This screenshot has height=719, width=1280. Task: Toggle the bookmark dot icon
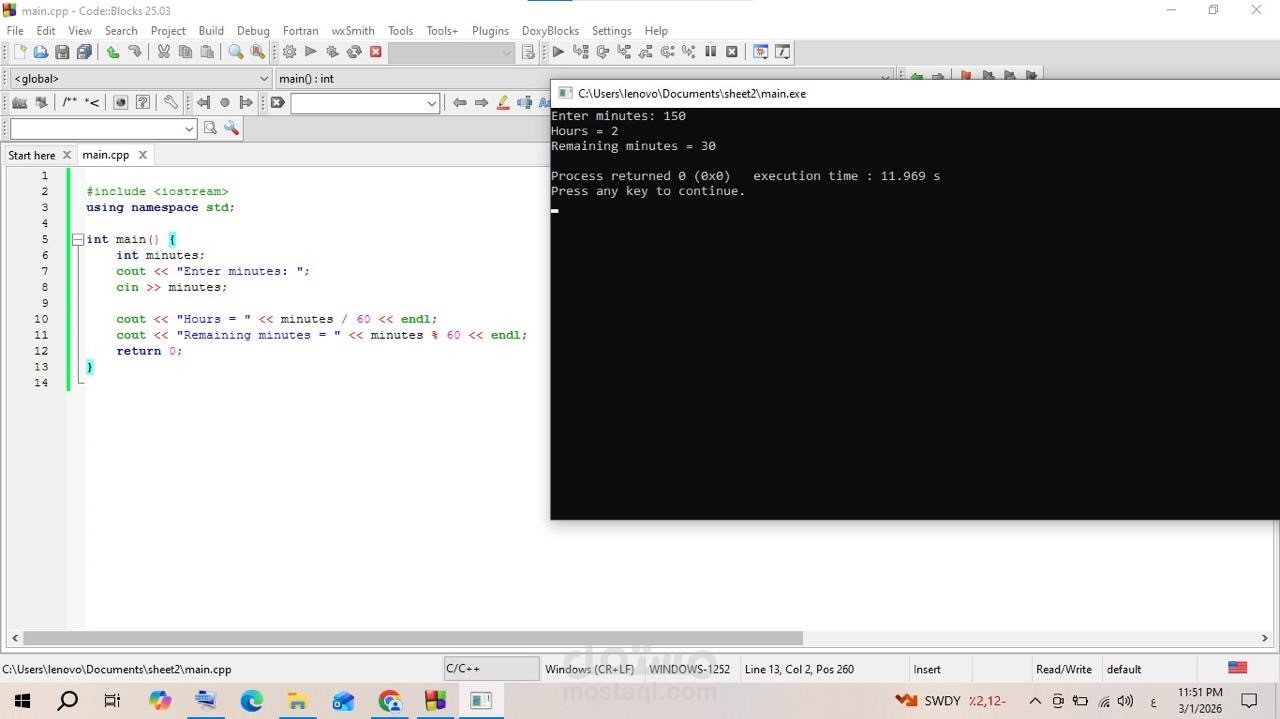click(x=225, y=102)
